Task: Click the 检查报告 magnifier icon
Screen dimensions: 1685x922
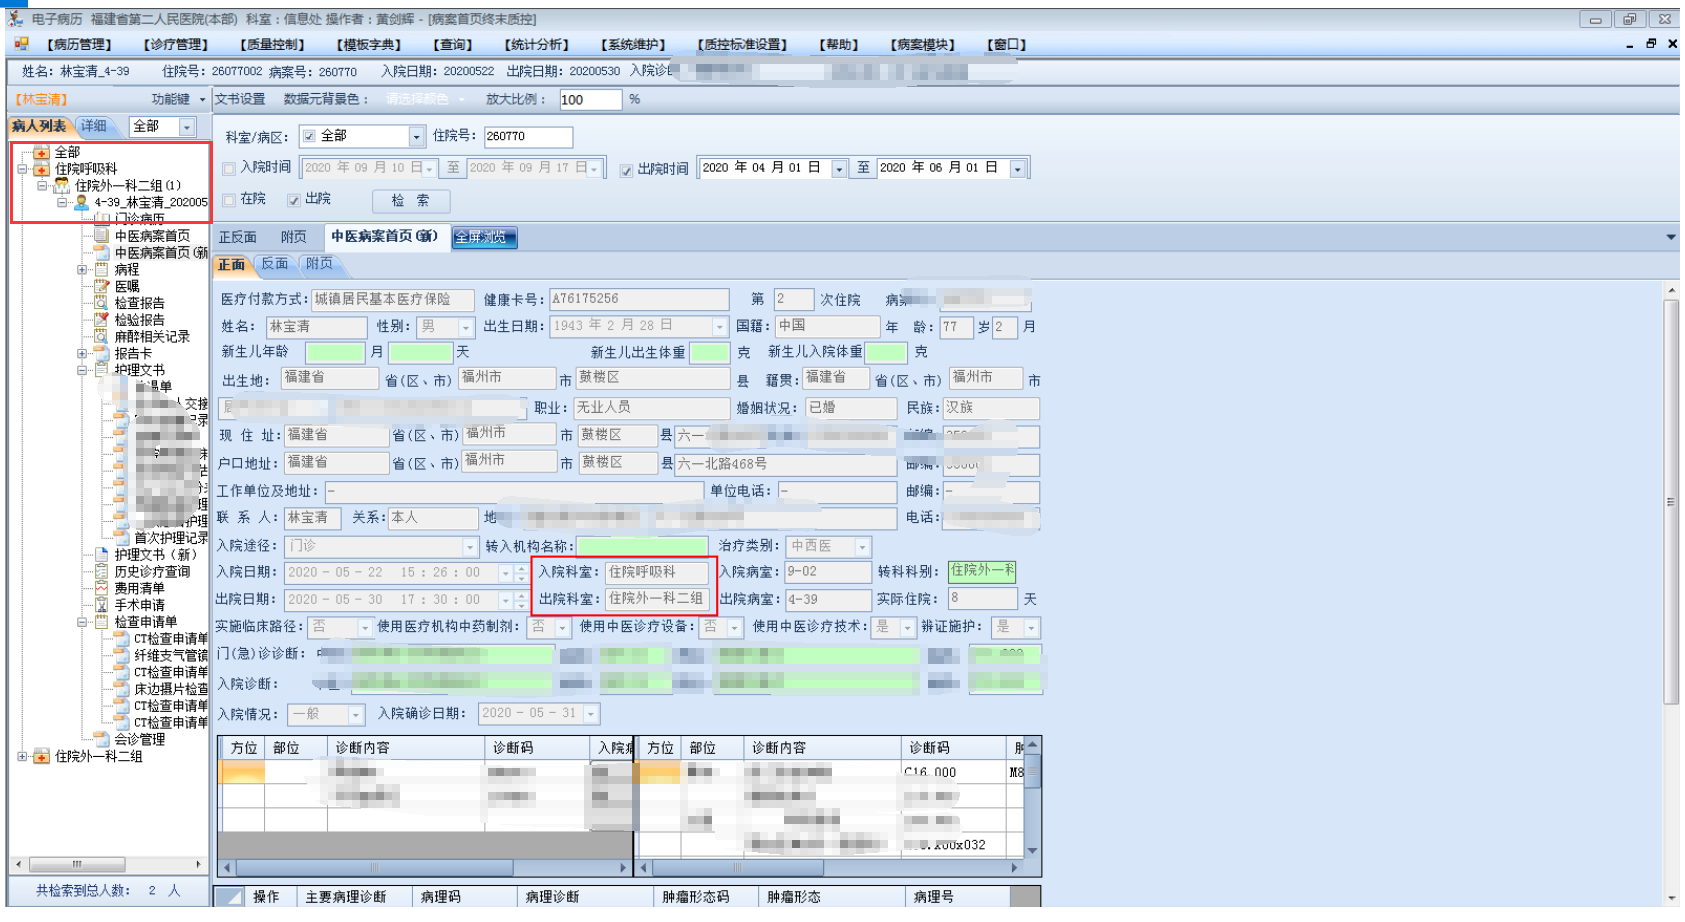Action: (x=102, y=303)
